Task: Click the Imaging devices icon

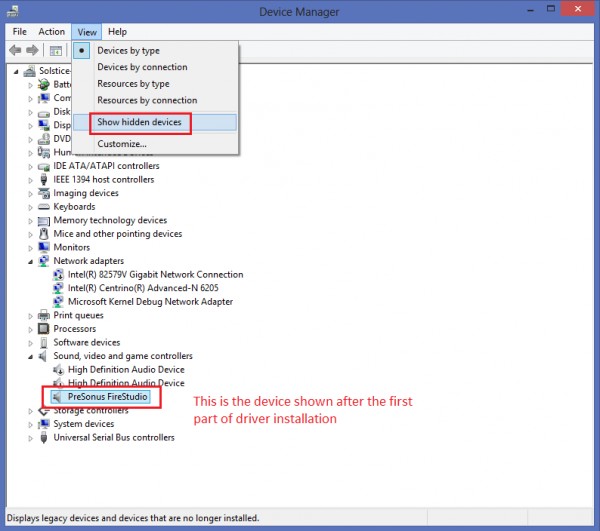Action: 44,193
